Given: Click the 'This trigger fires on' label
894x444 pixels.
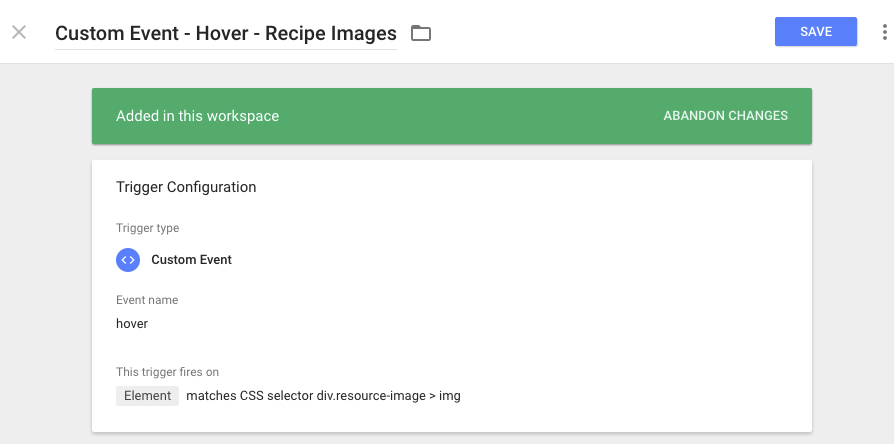Looking at the screenshot, I should click(167, 372).
